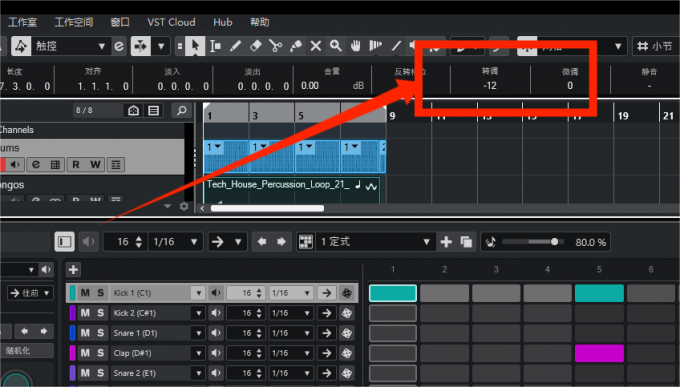The width and height of the screenshot is (680, 387).
Task: Select the Line tool
Action: 396,46
